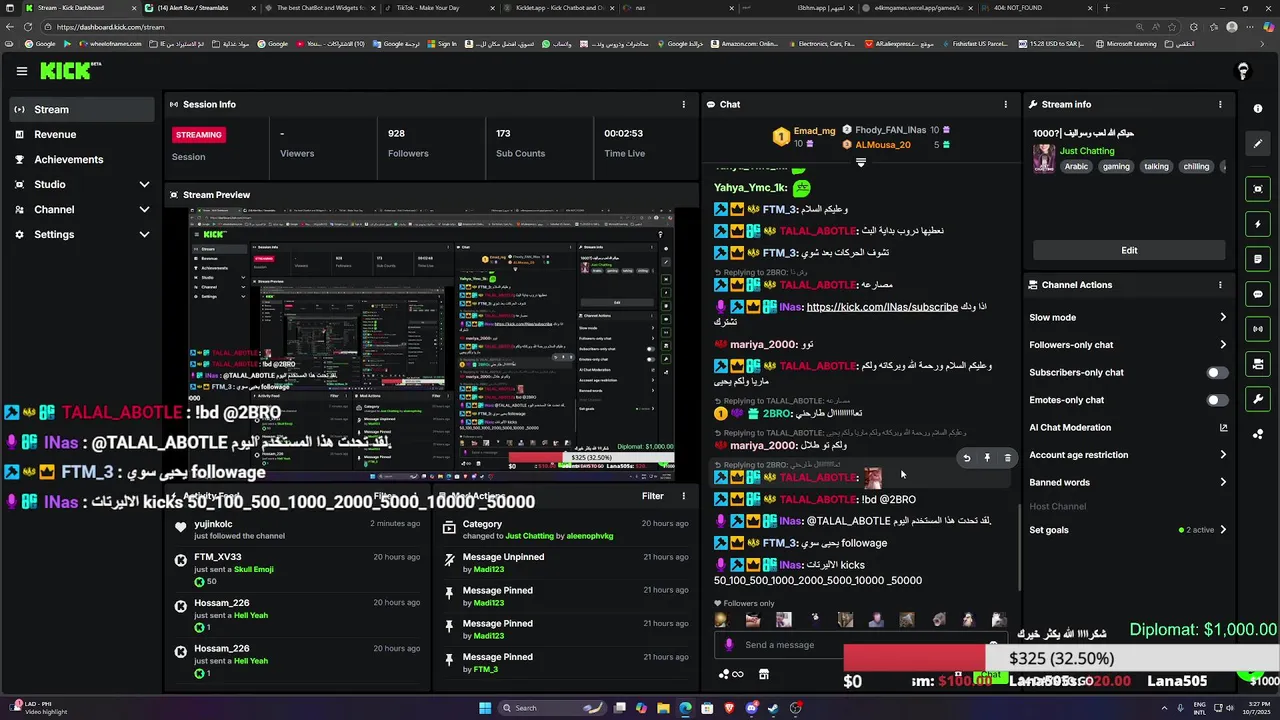Open the chat points infinity icon
The image size is (1280, 720).
tap(733, 674)
